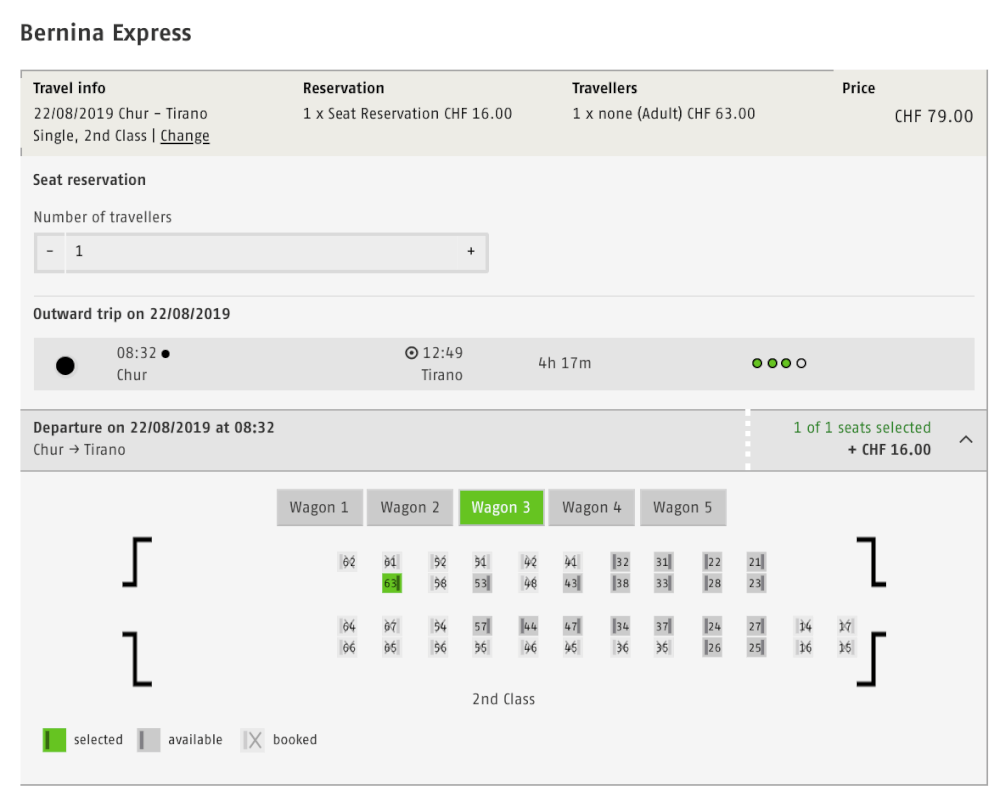Pick available seat 38
This screenshot has width=1000, height=796.
[x=621, y=583]
